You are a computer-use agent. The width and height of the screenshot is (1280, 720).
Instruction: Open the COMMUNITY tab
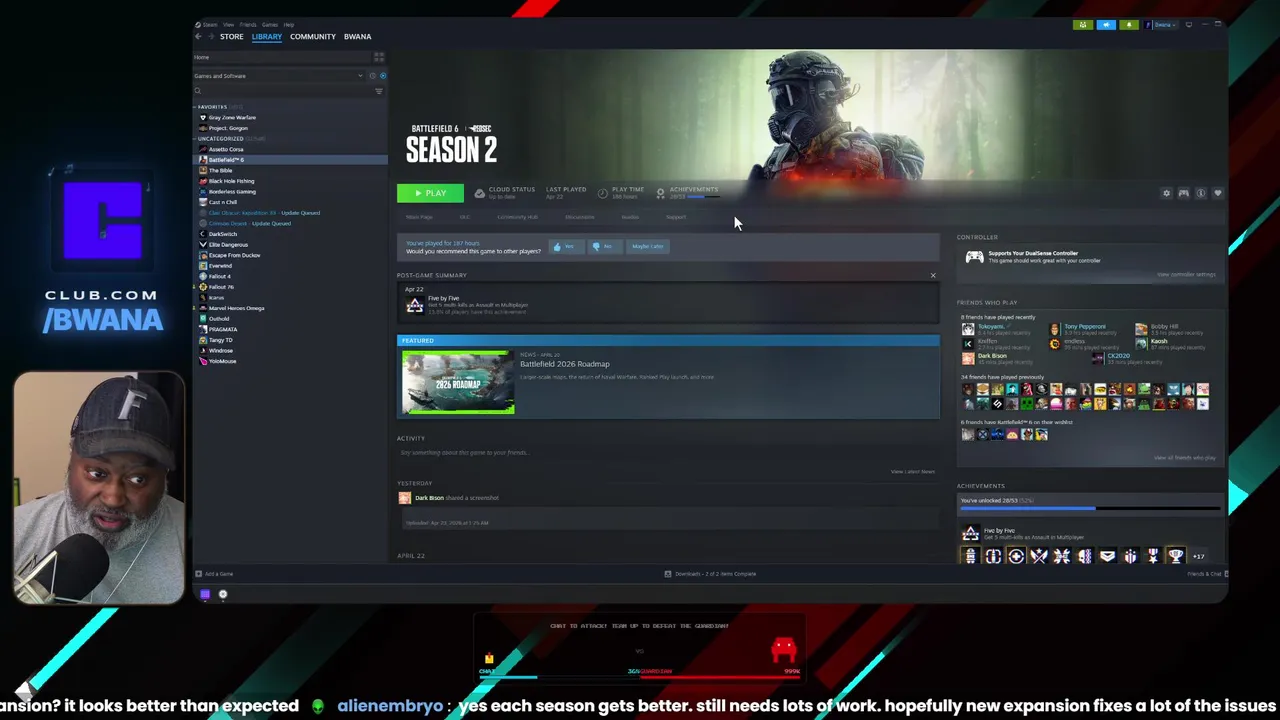pos(313,37)
